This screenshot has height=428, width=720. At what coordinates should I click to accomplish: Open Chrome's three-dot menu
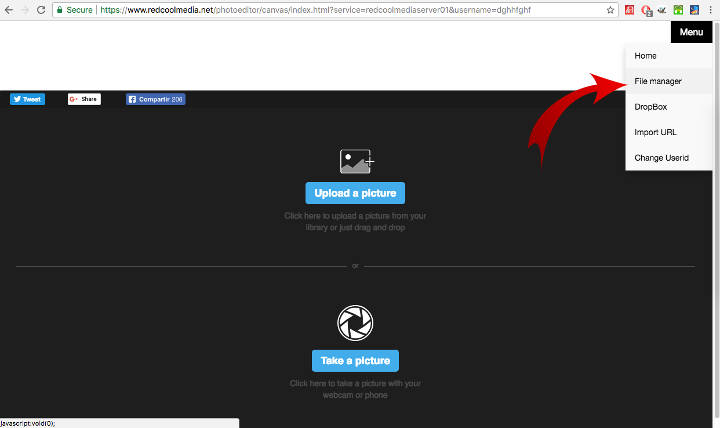tap(711, 9)
